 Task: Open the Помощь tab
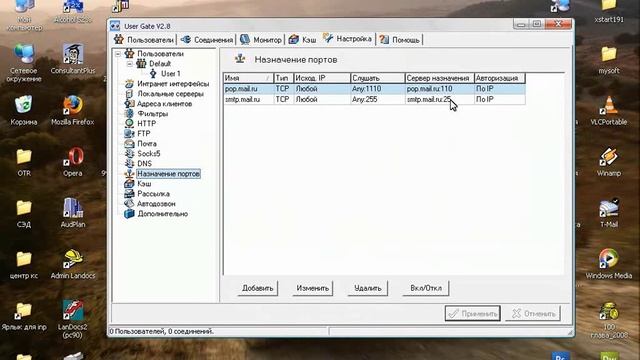pos(400,40)
